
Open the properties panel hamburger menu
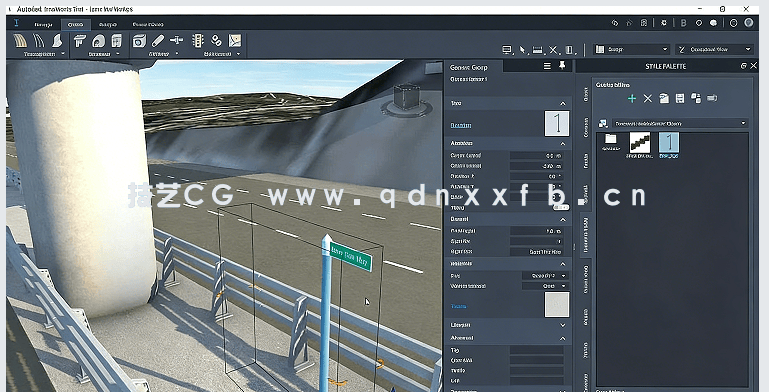click(547, 66)
